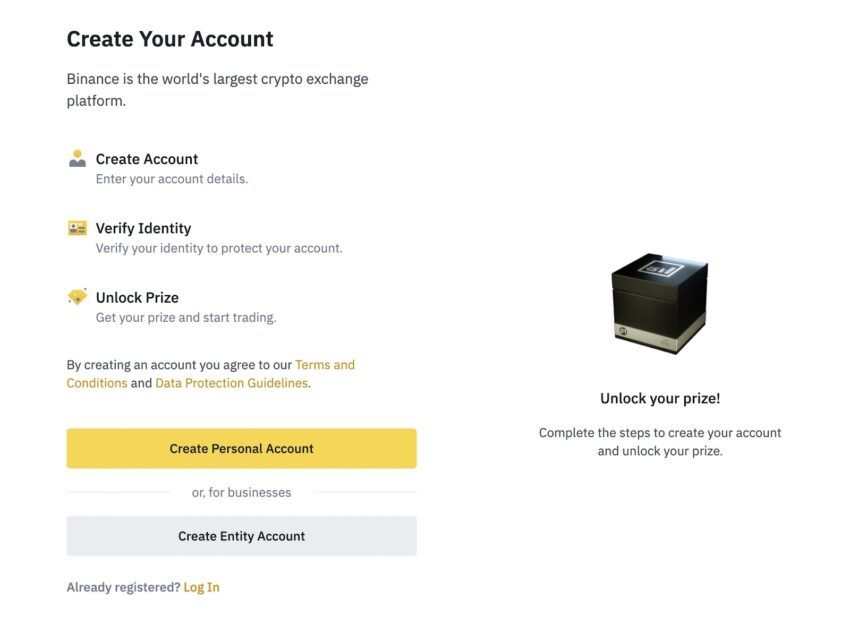Click the black prize box image
The width and height of the screenshot is (850, 619).
(660, 303)
